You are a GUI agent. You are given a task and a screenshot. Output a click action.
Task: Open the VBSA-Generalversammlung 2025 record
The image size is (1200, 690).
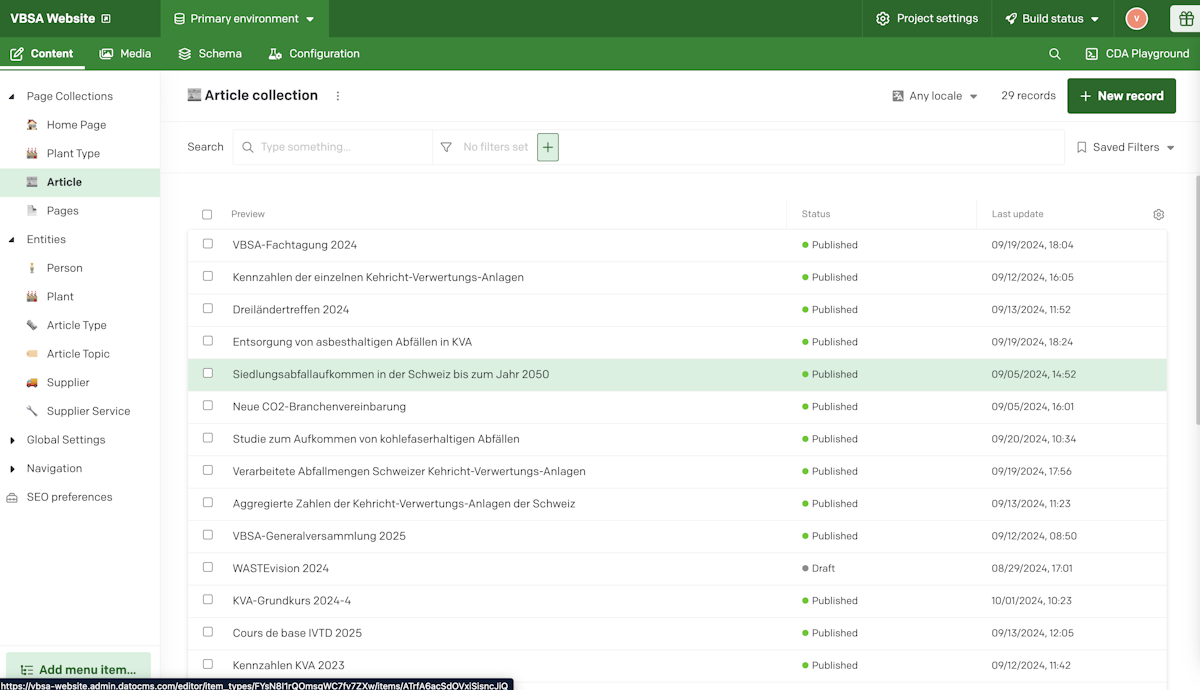(319, 536)
